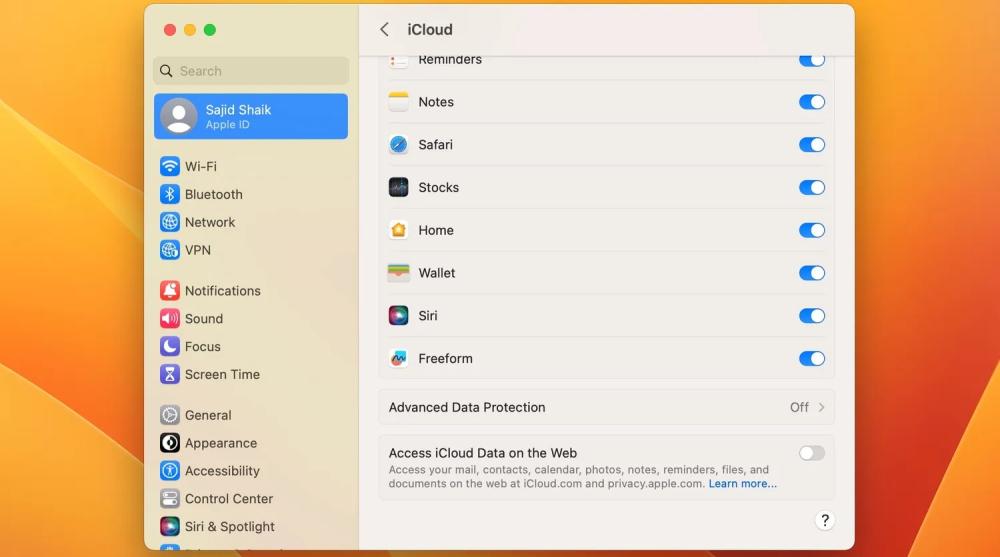The image size is (1000, 557).
Task: Click the iCloud page title
Action: point(430,29)
